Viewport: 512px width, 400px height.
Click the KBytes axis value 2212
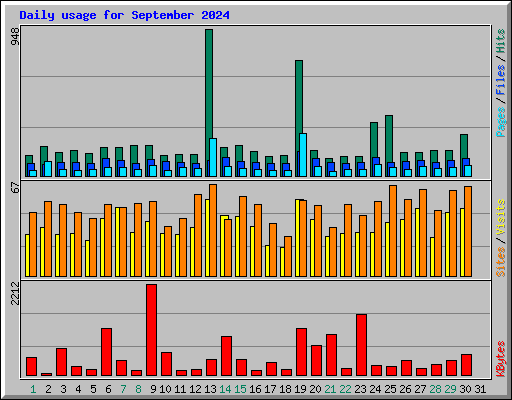[x=15, y=294]
